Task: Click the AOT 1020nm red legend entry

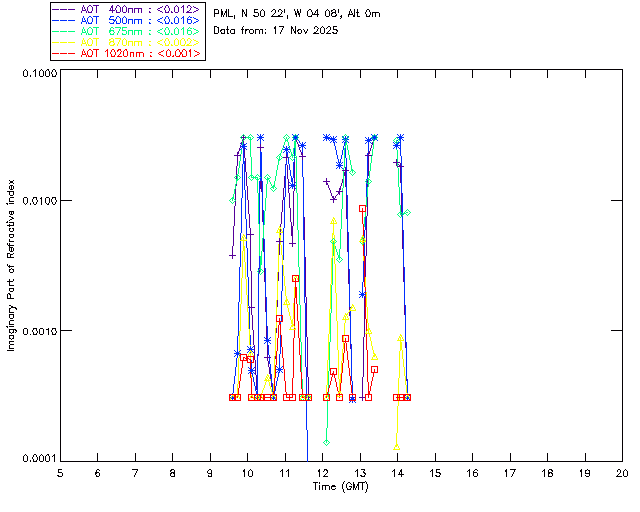Action: [140, 54]
